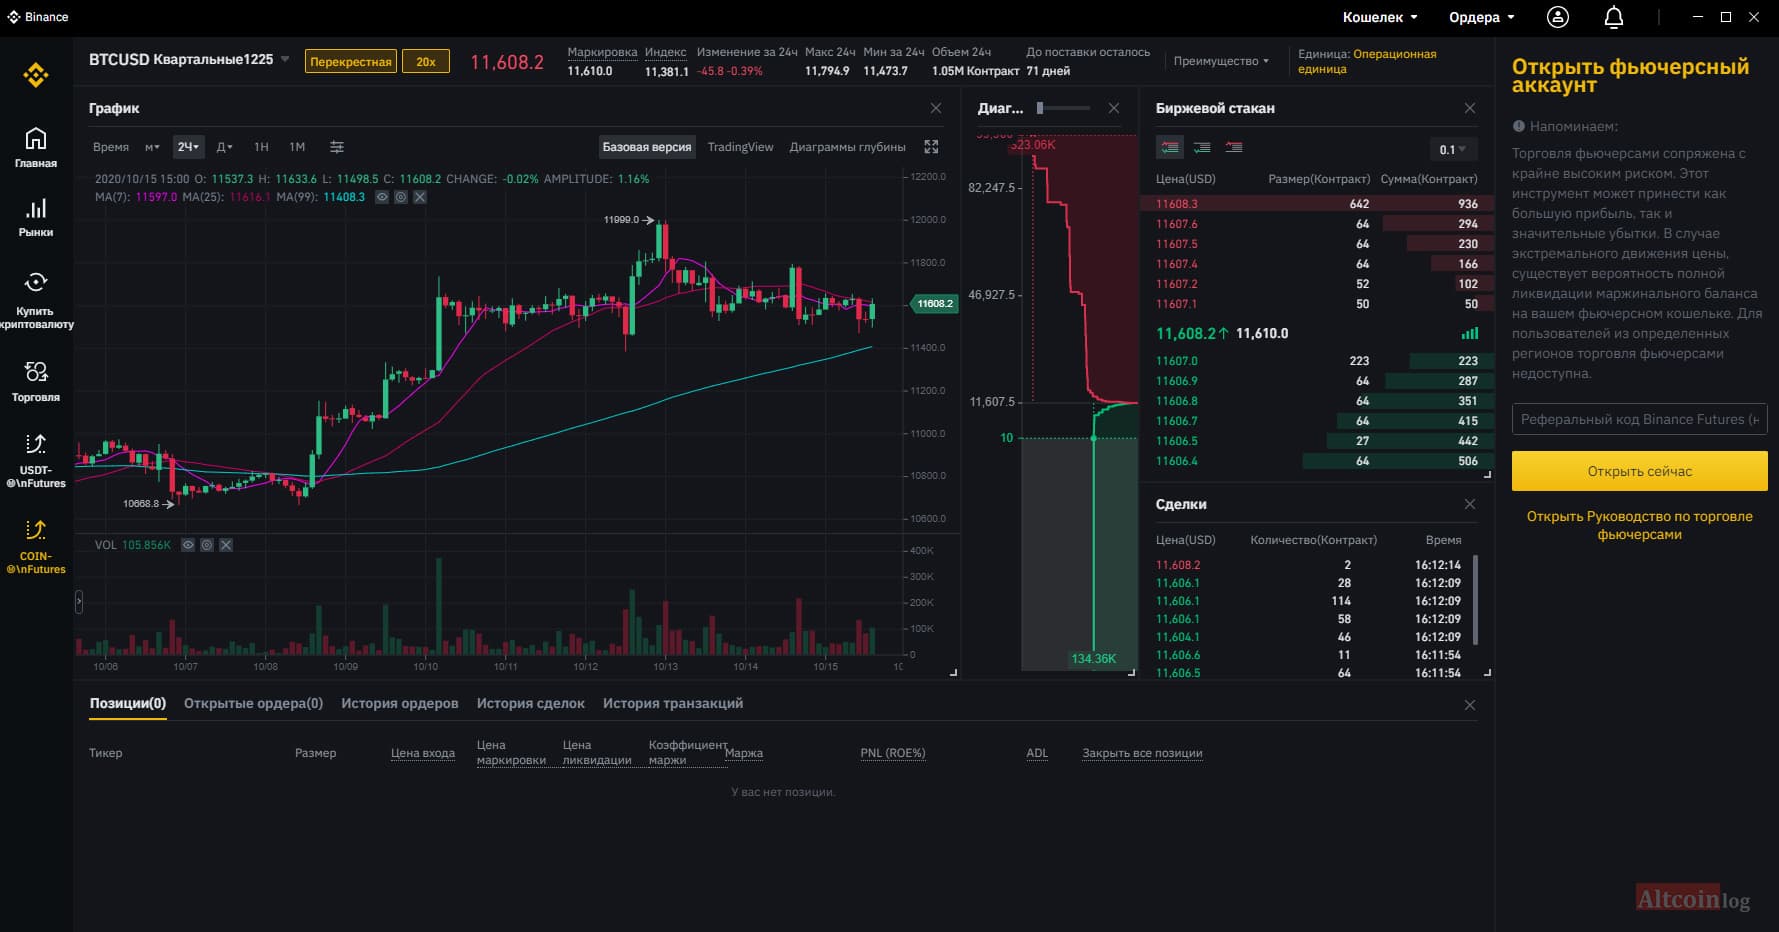The height and width of the screenshot is (932, 1779).
Task: Open the История ордеров tab
Action: [x=400, y=703]
